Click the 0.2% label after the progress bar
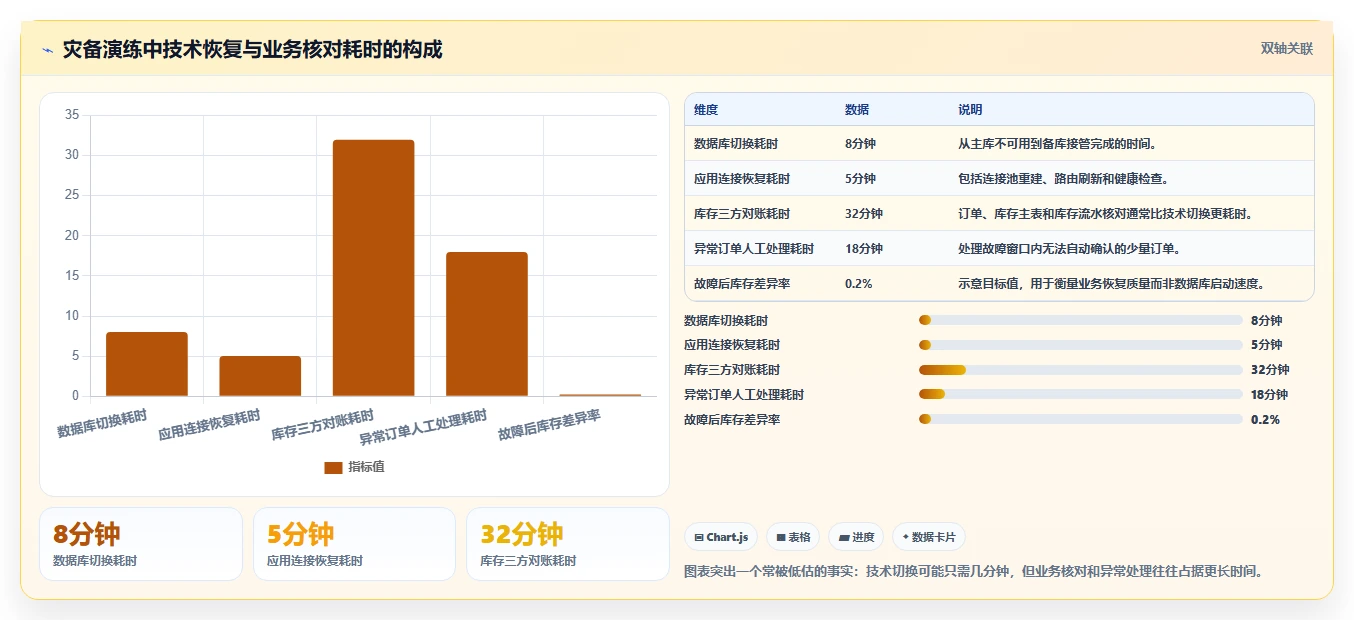The width and height of the screenshot is (1354, 620). click(x=1265, y=420)
